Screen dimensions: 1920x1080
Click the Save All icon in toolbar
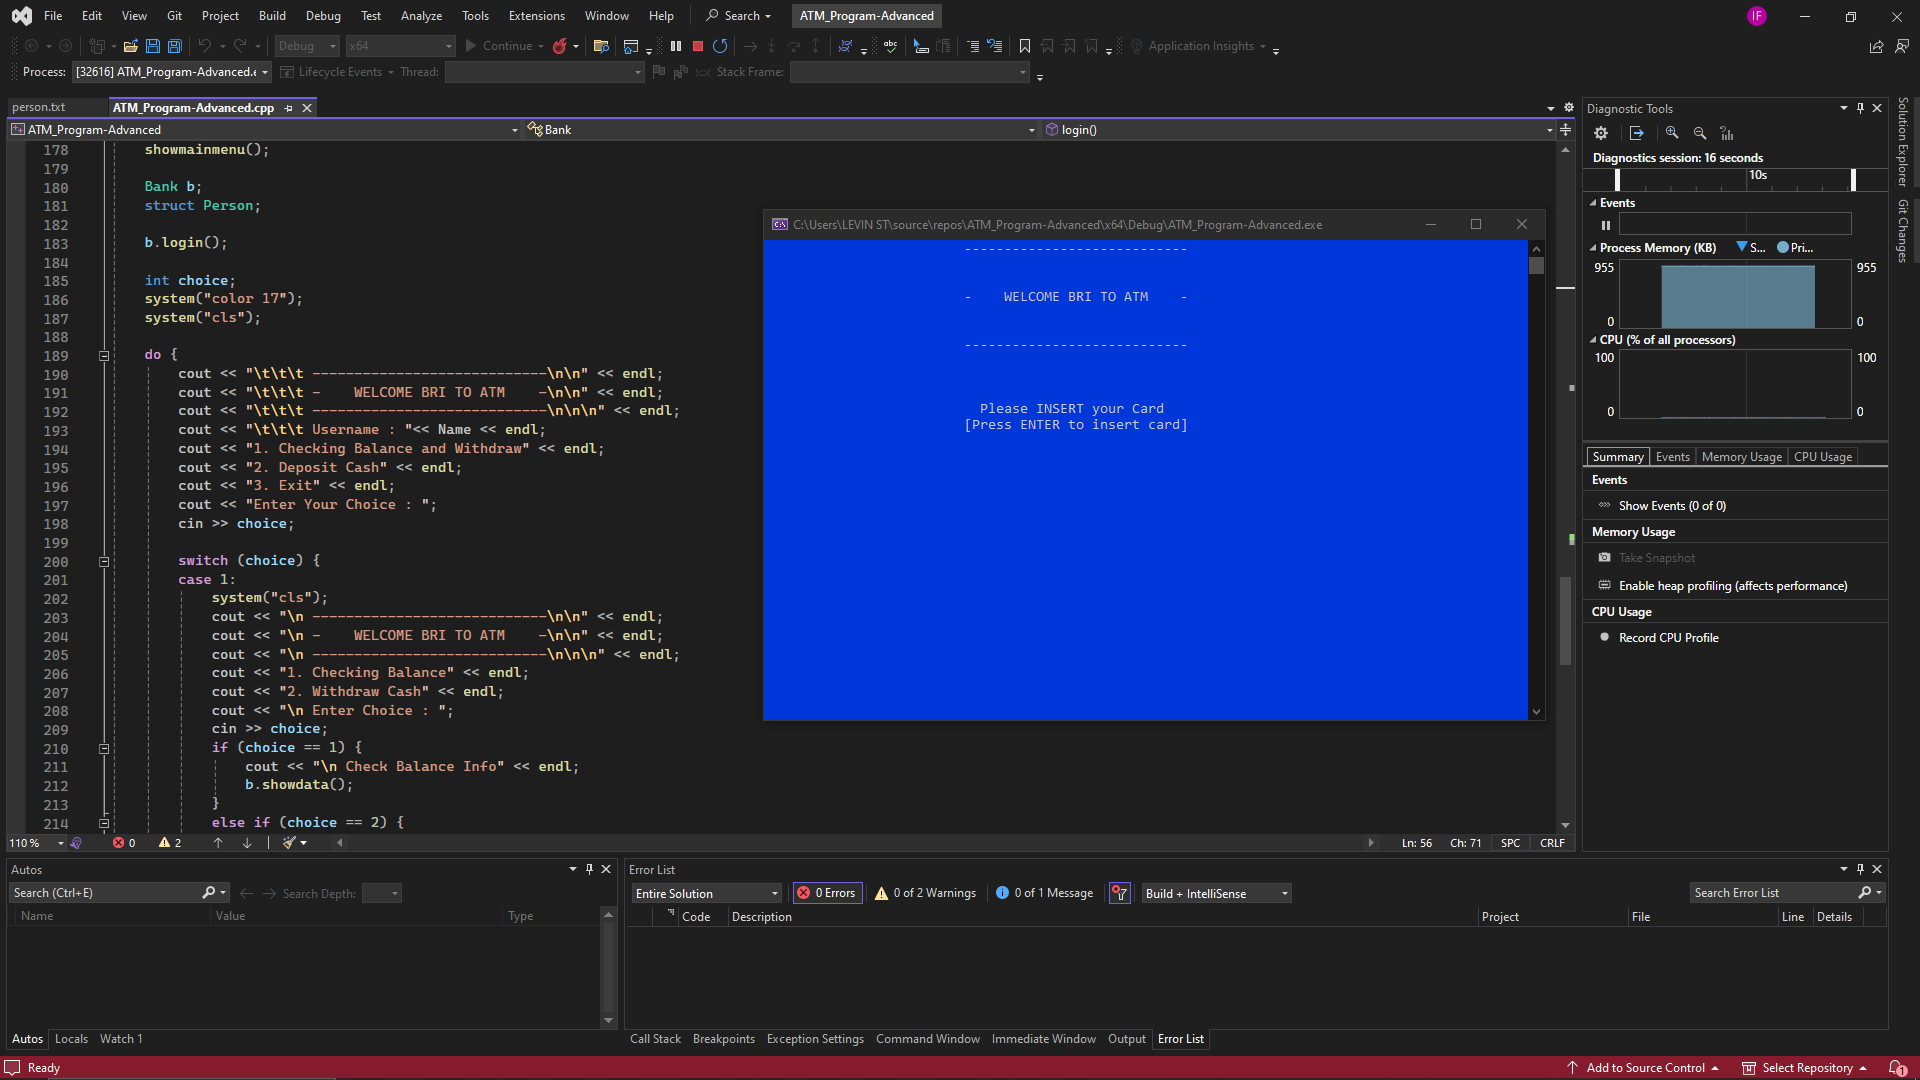point(175,46)
